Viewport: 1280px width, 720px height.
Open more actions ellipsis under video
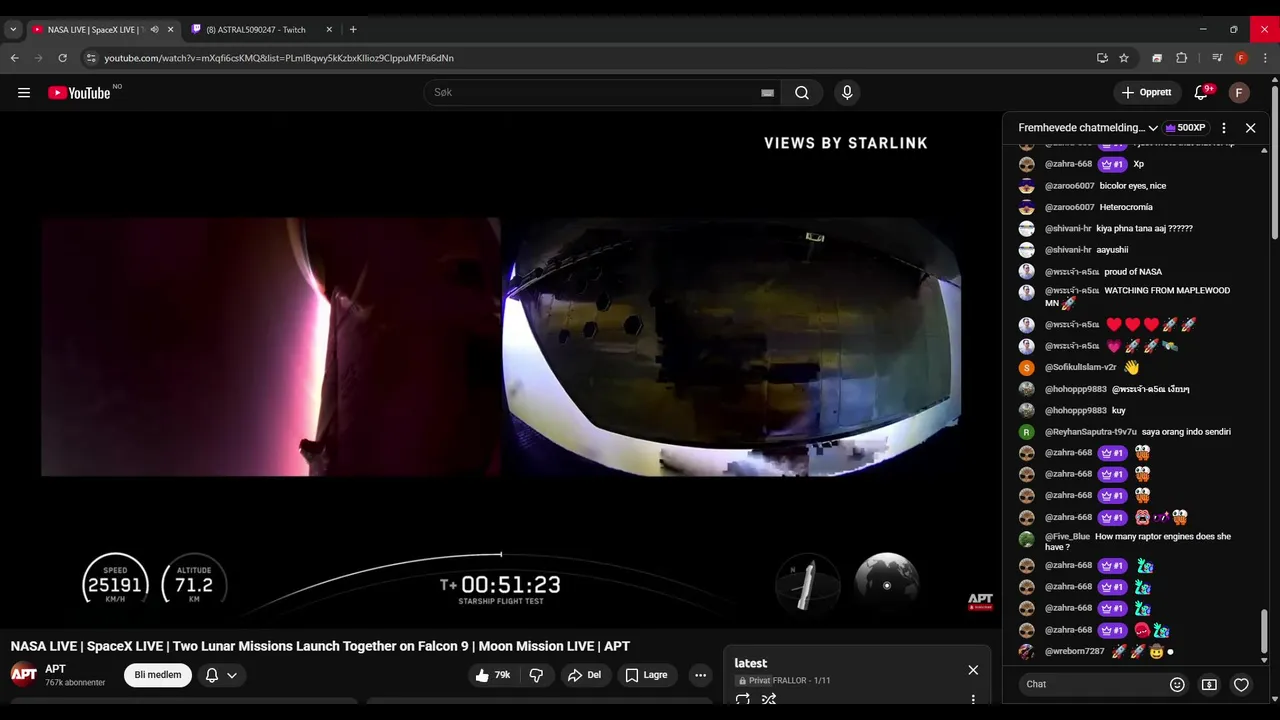pyautogui.click(x=700, y=675)
